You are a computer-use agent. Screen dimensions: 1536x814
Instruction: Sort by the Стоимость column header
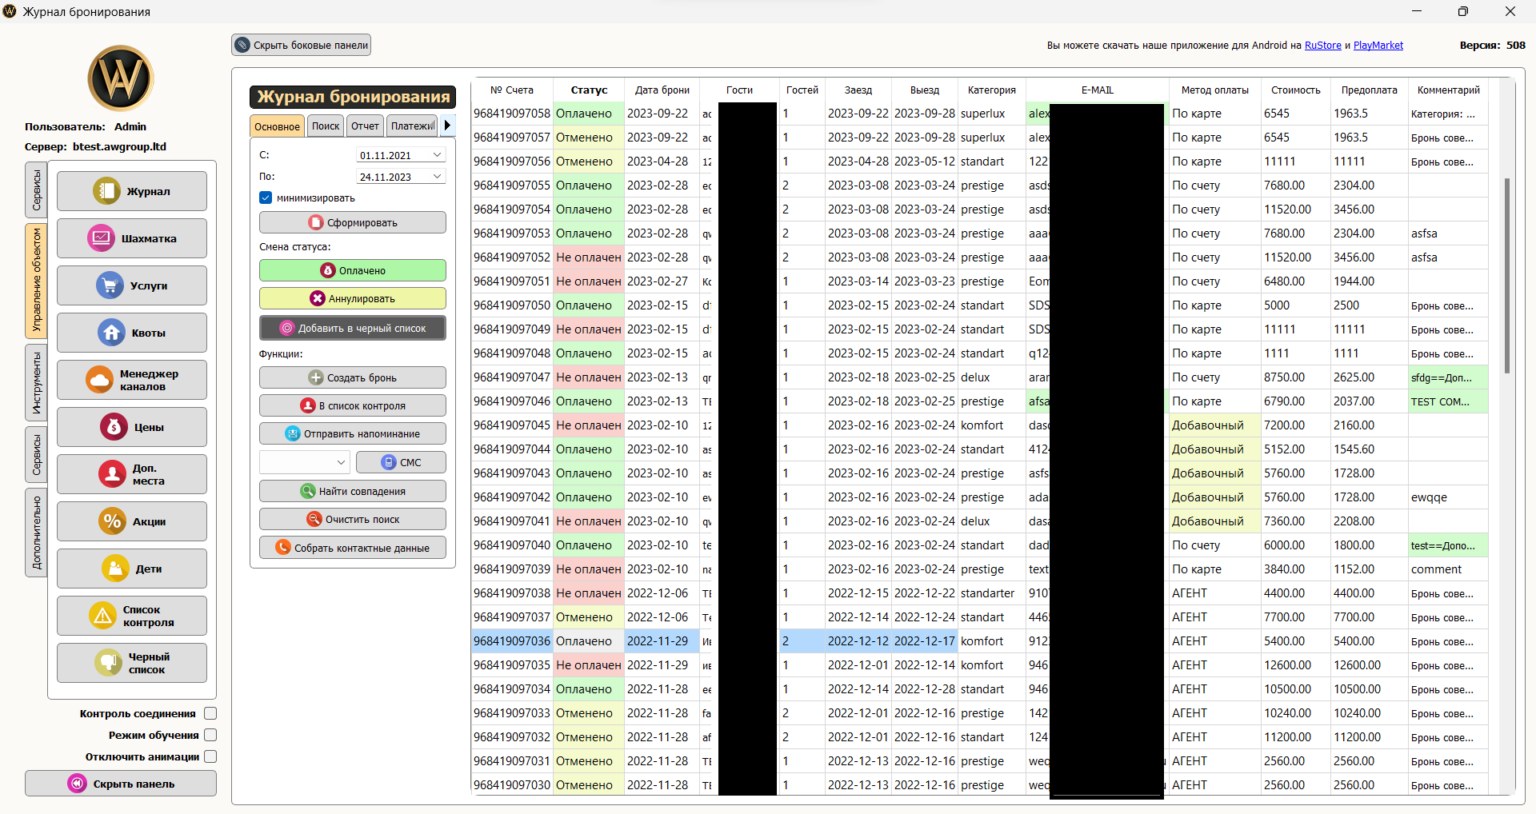pos(1296,90)
